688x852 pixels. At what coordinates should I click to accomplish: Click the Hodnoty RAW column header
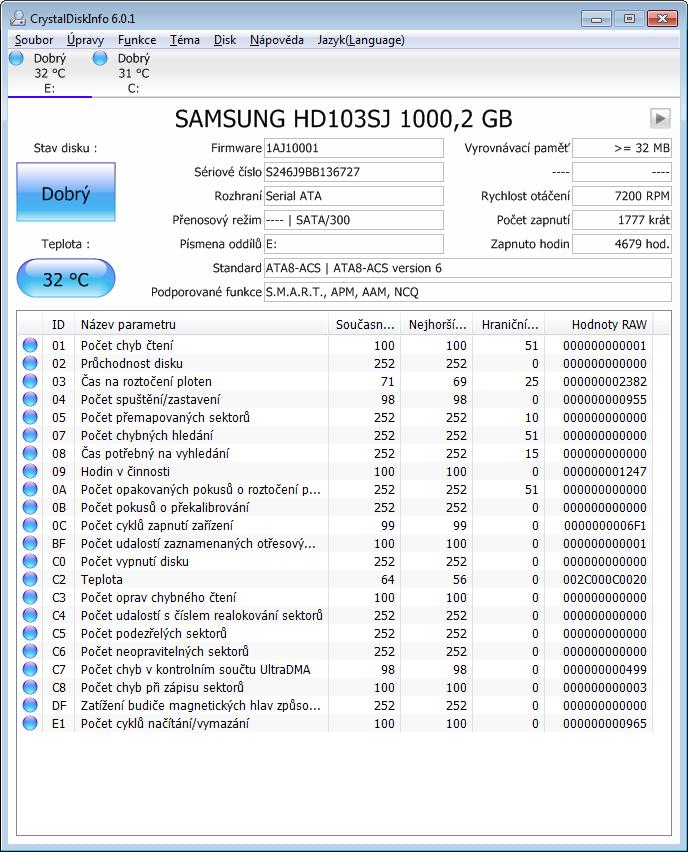(x=599, y=324)
